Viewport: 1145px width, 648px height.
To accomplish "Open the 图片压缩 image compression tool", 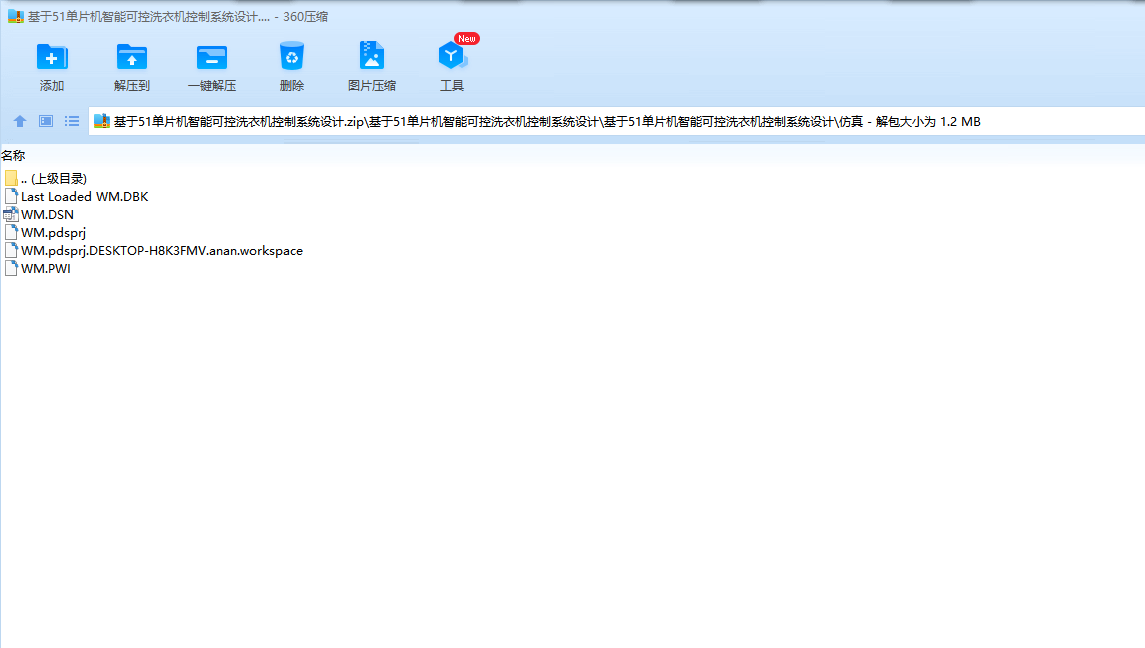I will [x=372, y=56].
